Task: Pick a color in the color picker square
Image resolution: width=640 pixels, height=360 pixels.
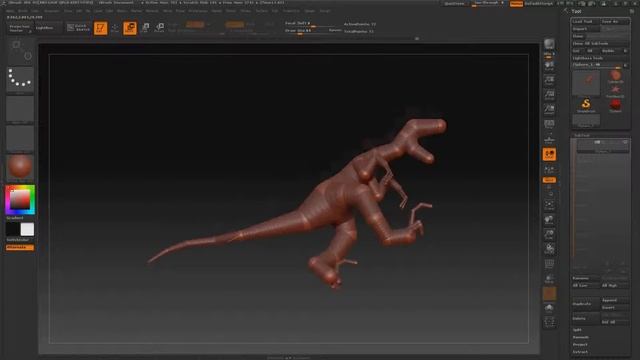Action: (x=20, y=200)
